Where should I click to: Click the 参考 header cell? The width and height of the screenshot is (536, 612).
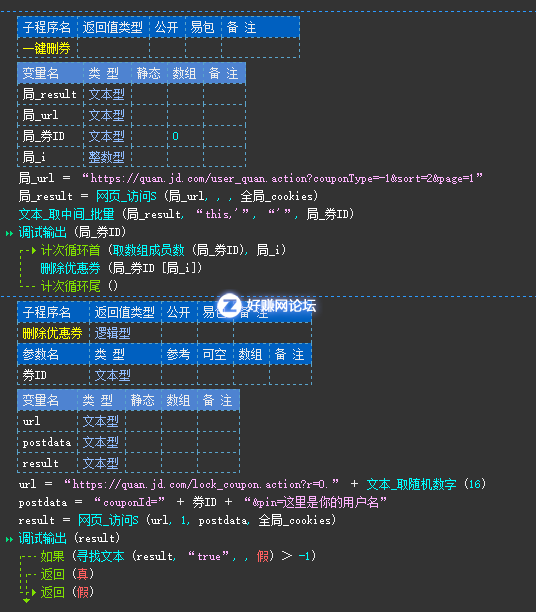[x=178, y=354]
